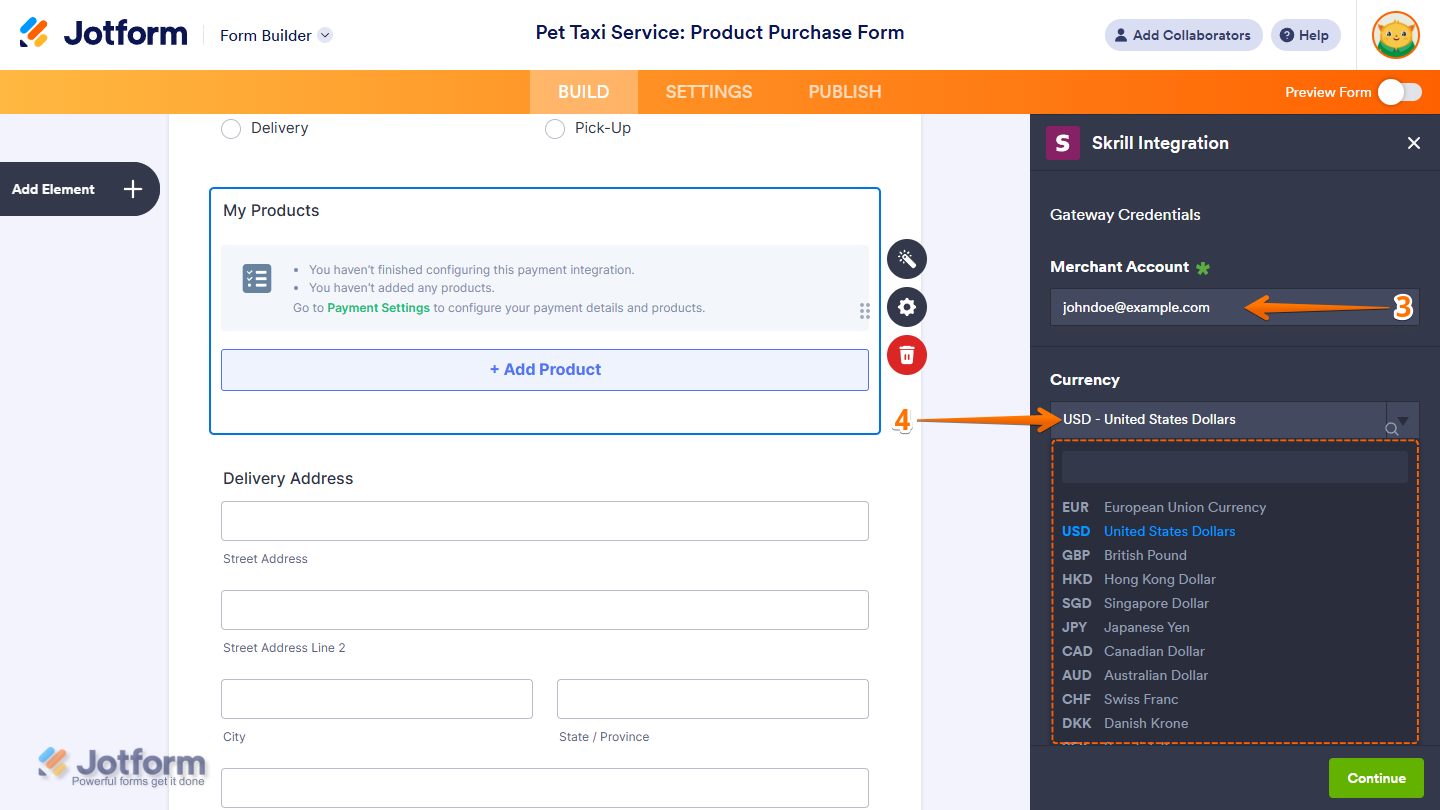Open payment settings via the gear icon
This screenshot has width=1440, height=810.
click(906, 307)
